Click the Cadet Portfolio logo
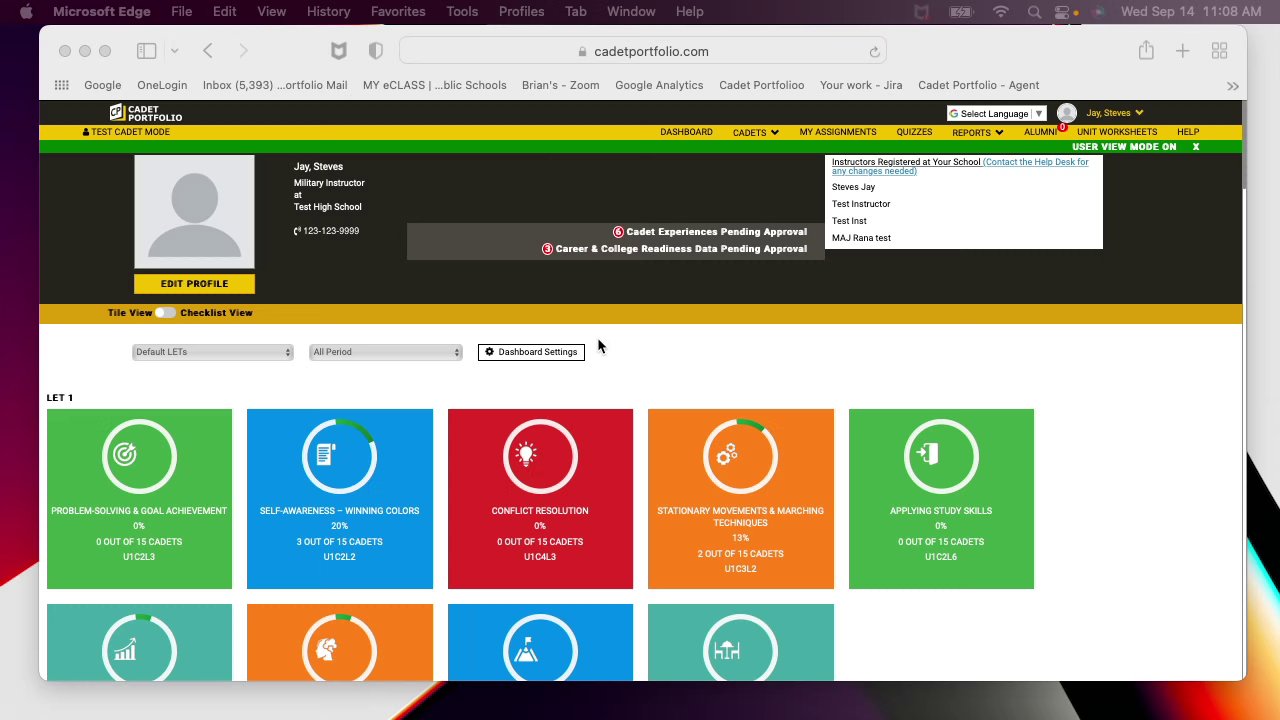1280x720 pixels. [146, 113]
